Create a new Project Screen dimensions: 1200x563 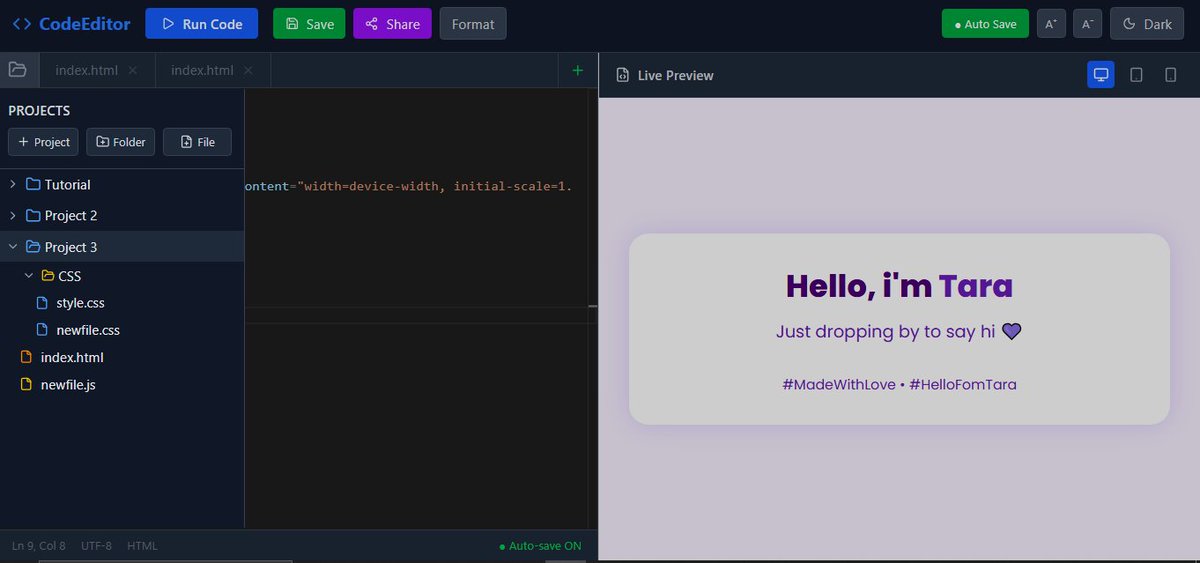[x=43, y=142]
